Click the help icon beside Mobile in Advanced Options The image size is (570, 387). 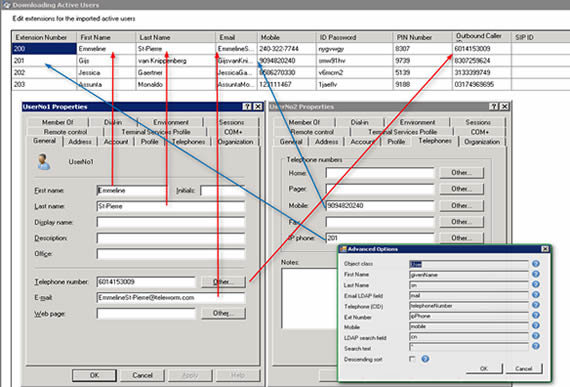pyautogui.click(x=536, y=326)
